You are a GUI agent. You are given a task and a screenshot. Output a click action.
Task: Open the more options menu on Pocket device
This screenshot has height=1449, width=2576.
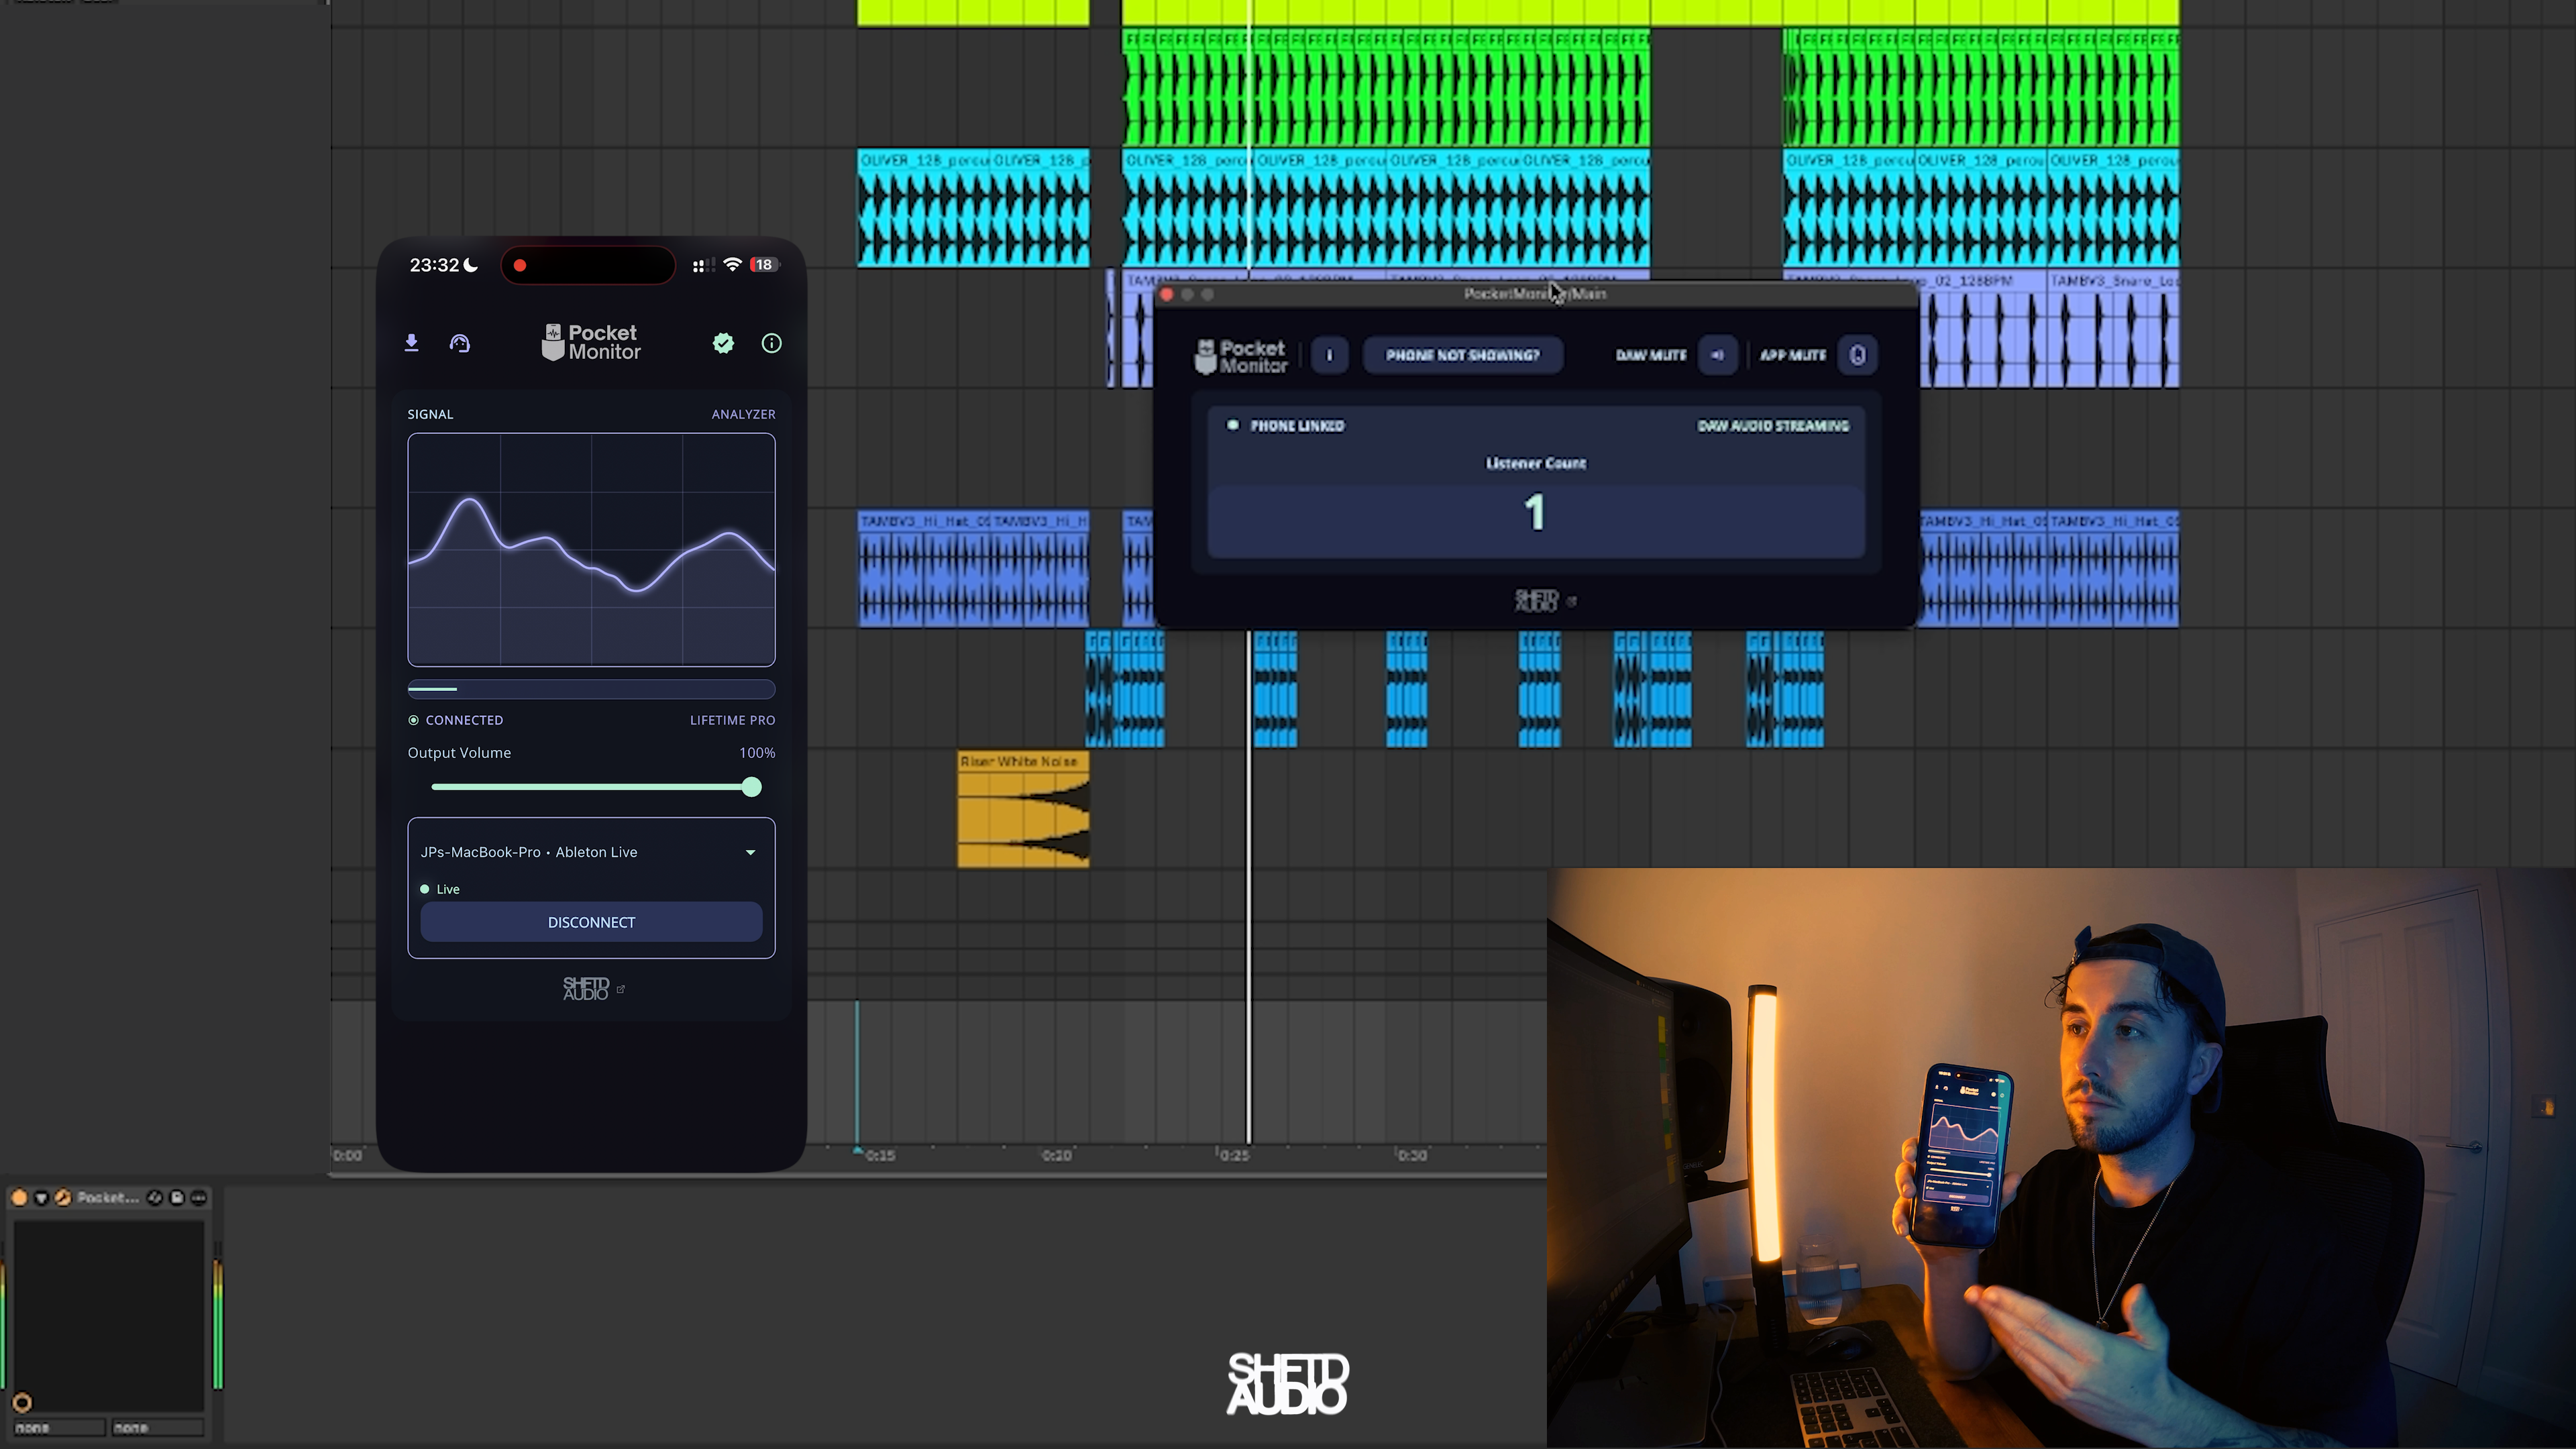point(199,1197)
